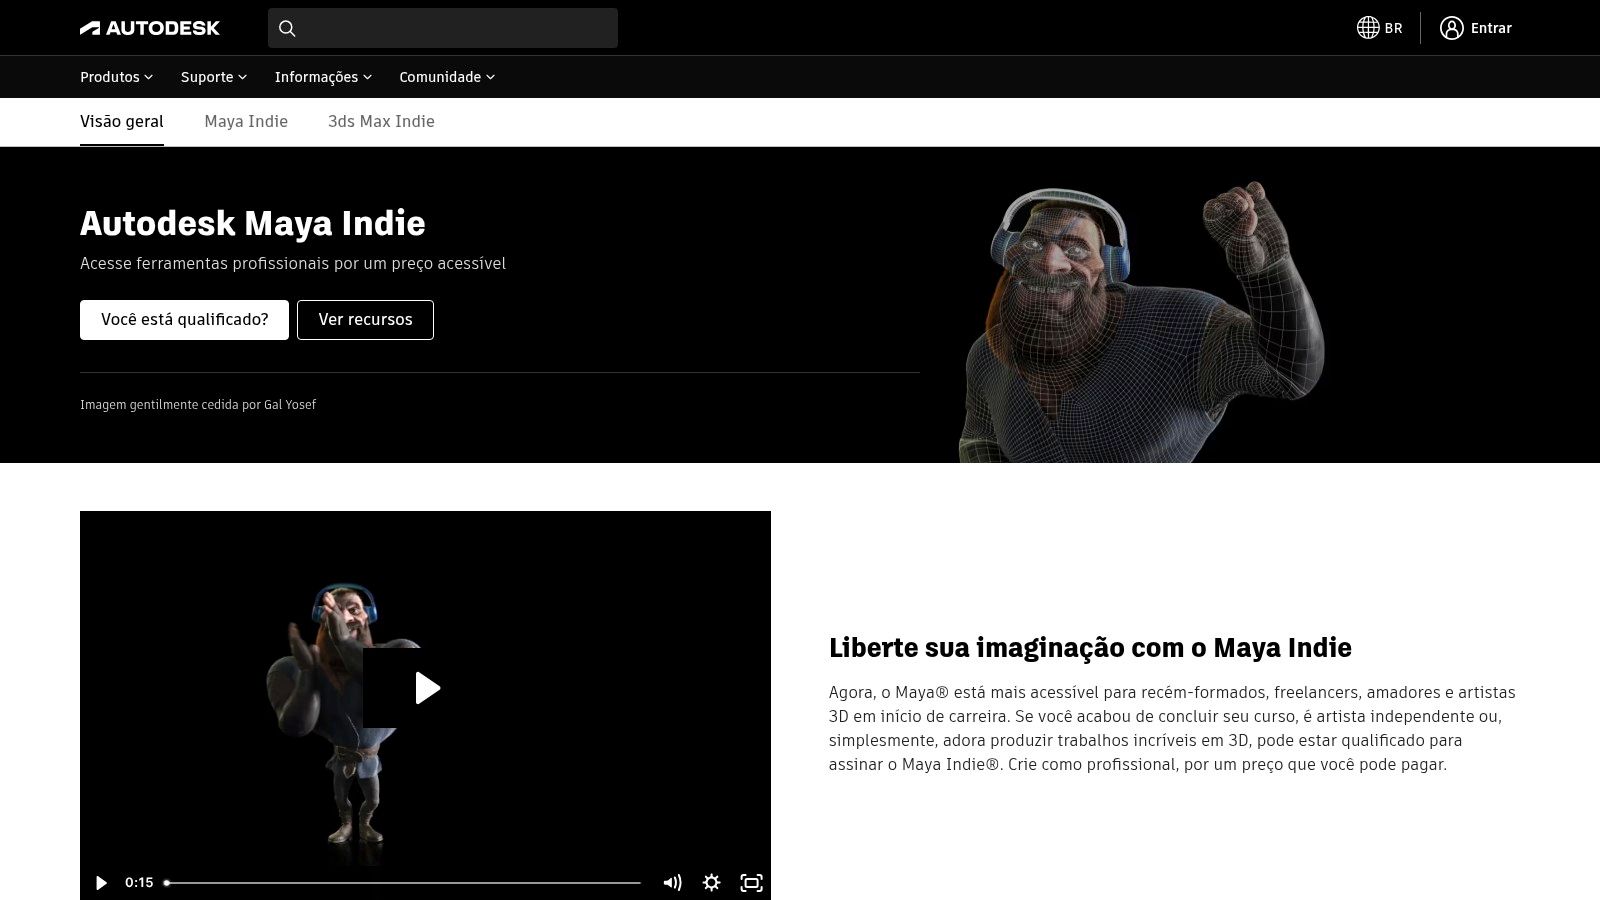Open the video quality settings gear
Screen dimensions: 1600x900
(711, 883)
